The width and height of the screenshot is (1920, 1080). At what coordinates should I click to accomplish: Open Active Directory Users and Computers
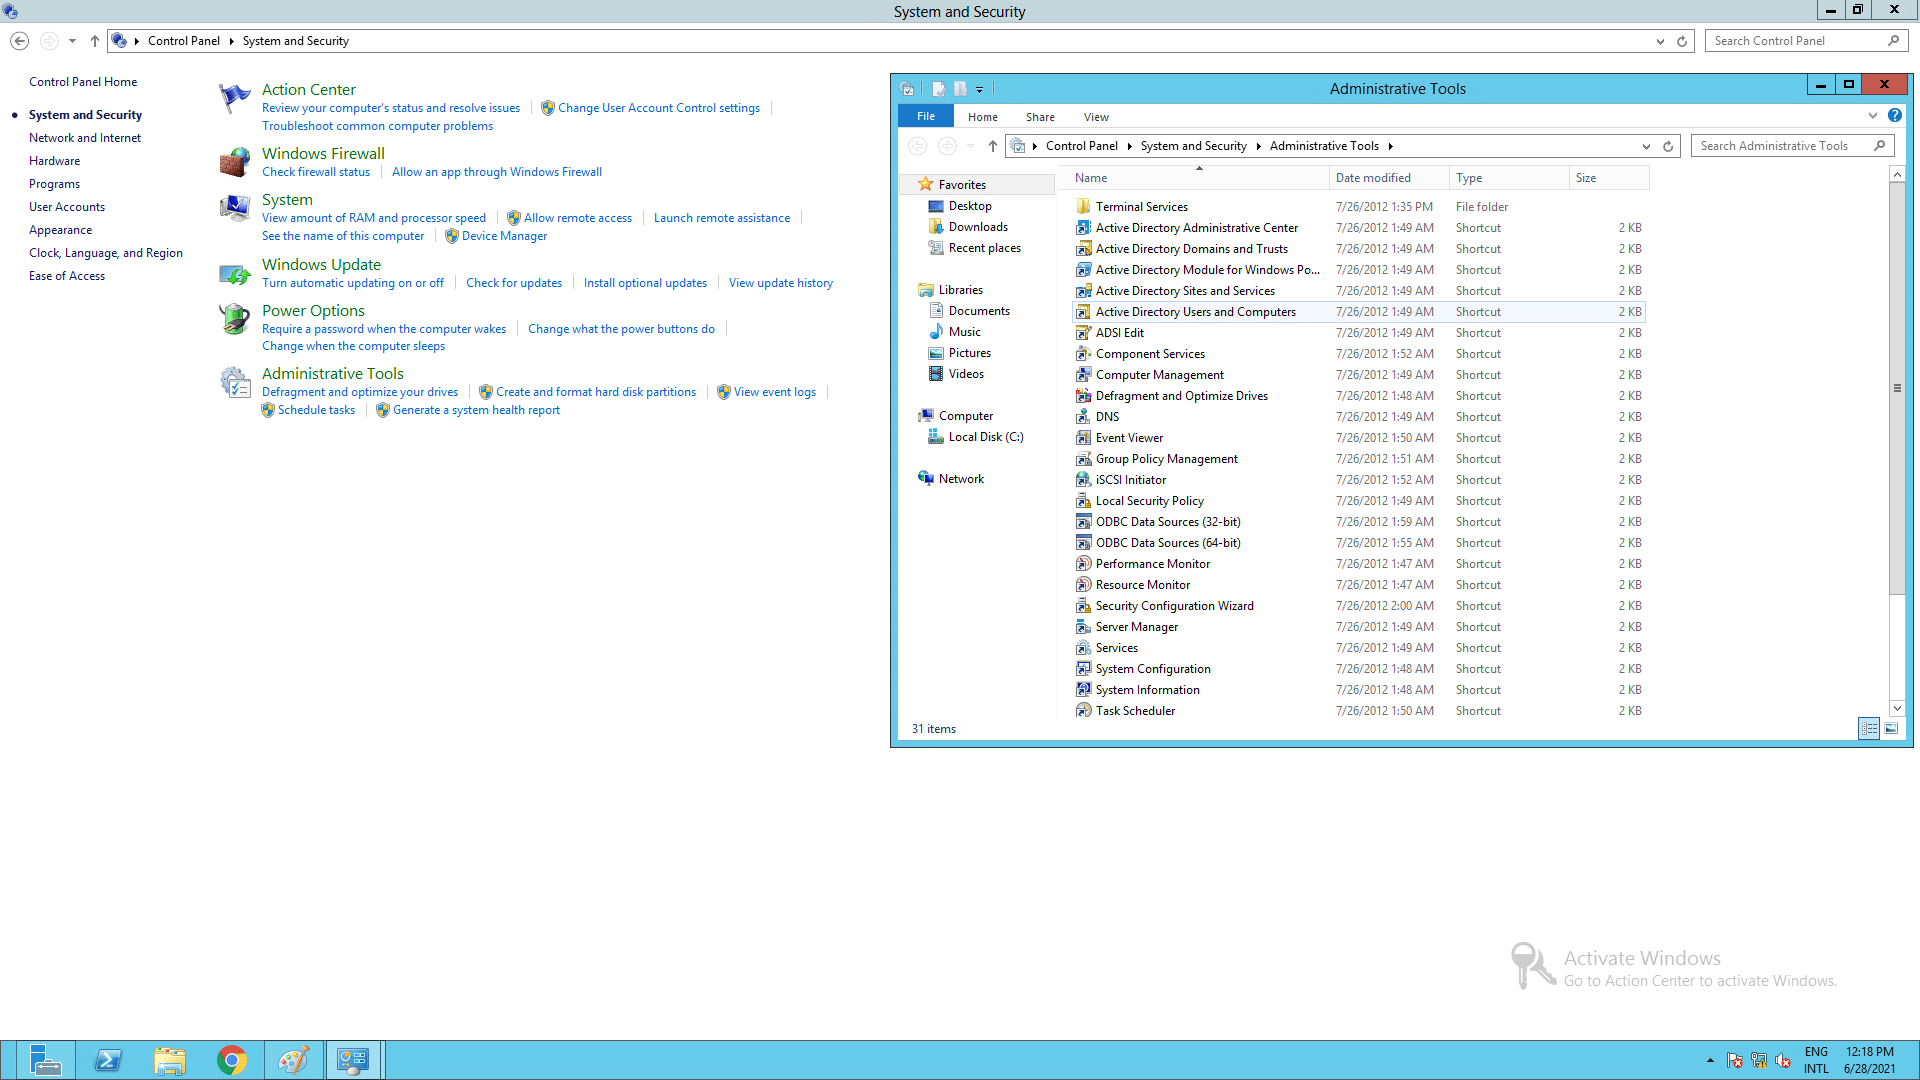tap(1195, 311)
